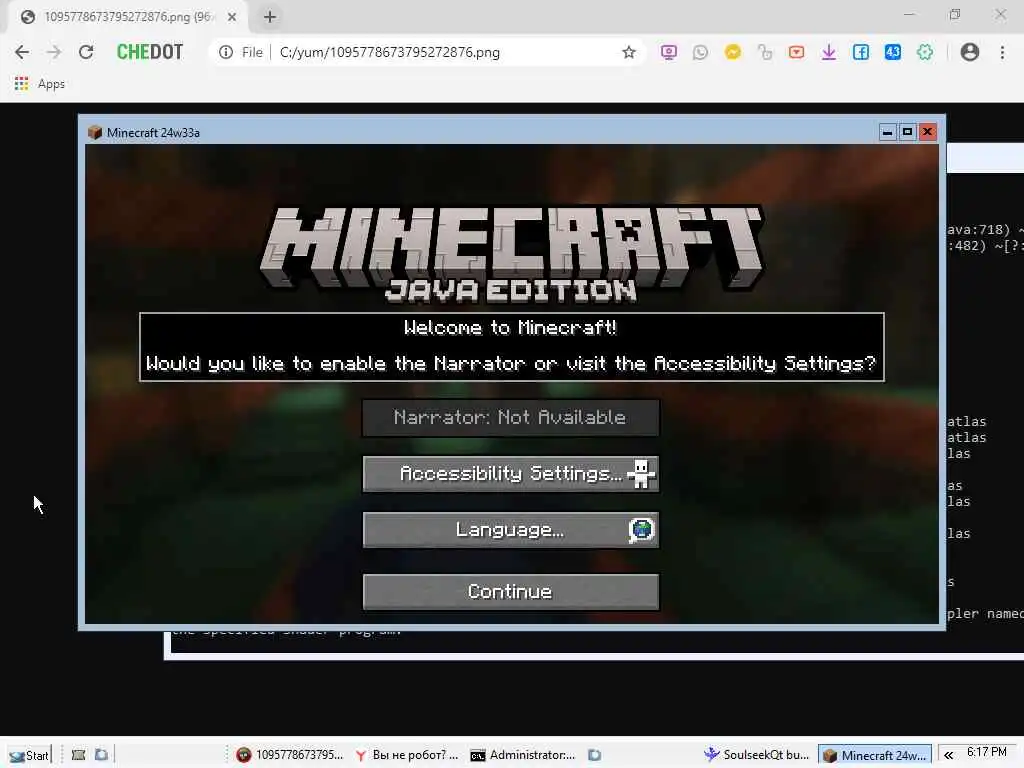The width and height of the screenshot is (1024, 768).
Task: Click the CHEDOT logo button
Action: [150, 52]
